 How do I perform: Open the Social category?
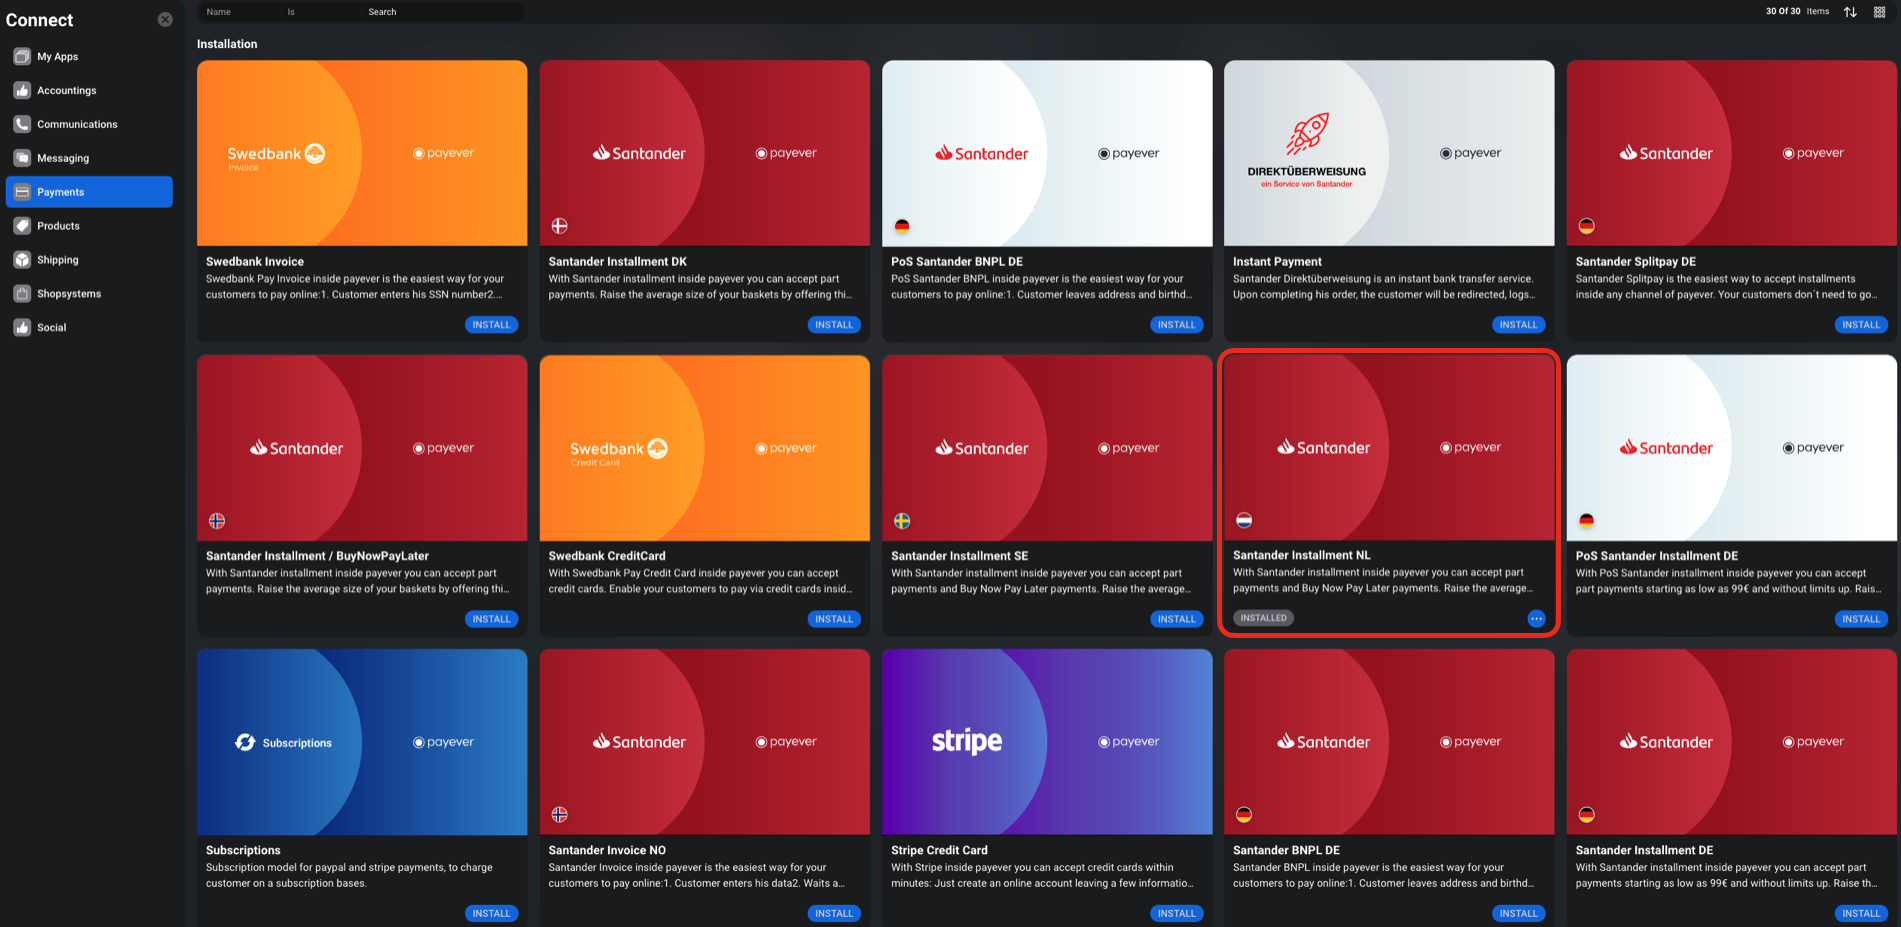tap(89, 327)
